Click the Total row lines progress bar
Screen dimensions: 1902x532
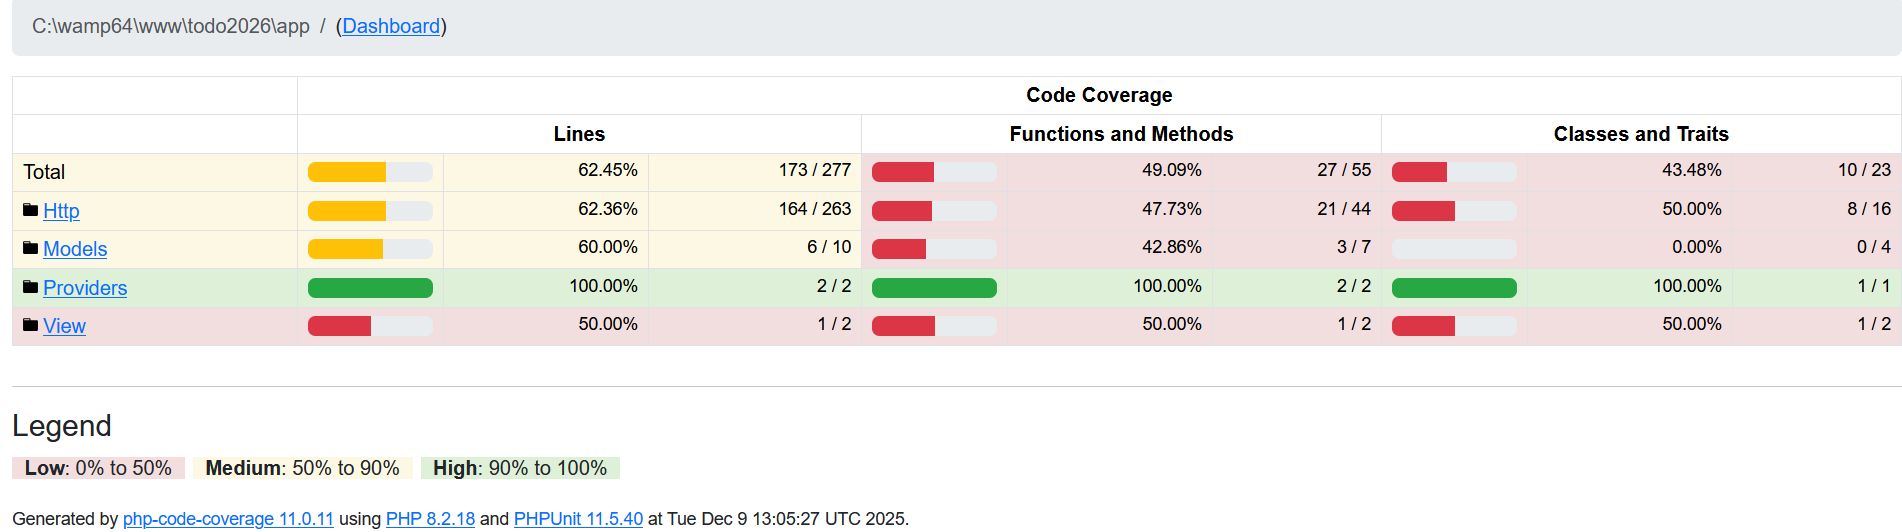pos(370,172)
